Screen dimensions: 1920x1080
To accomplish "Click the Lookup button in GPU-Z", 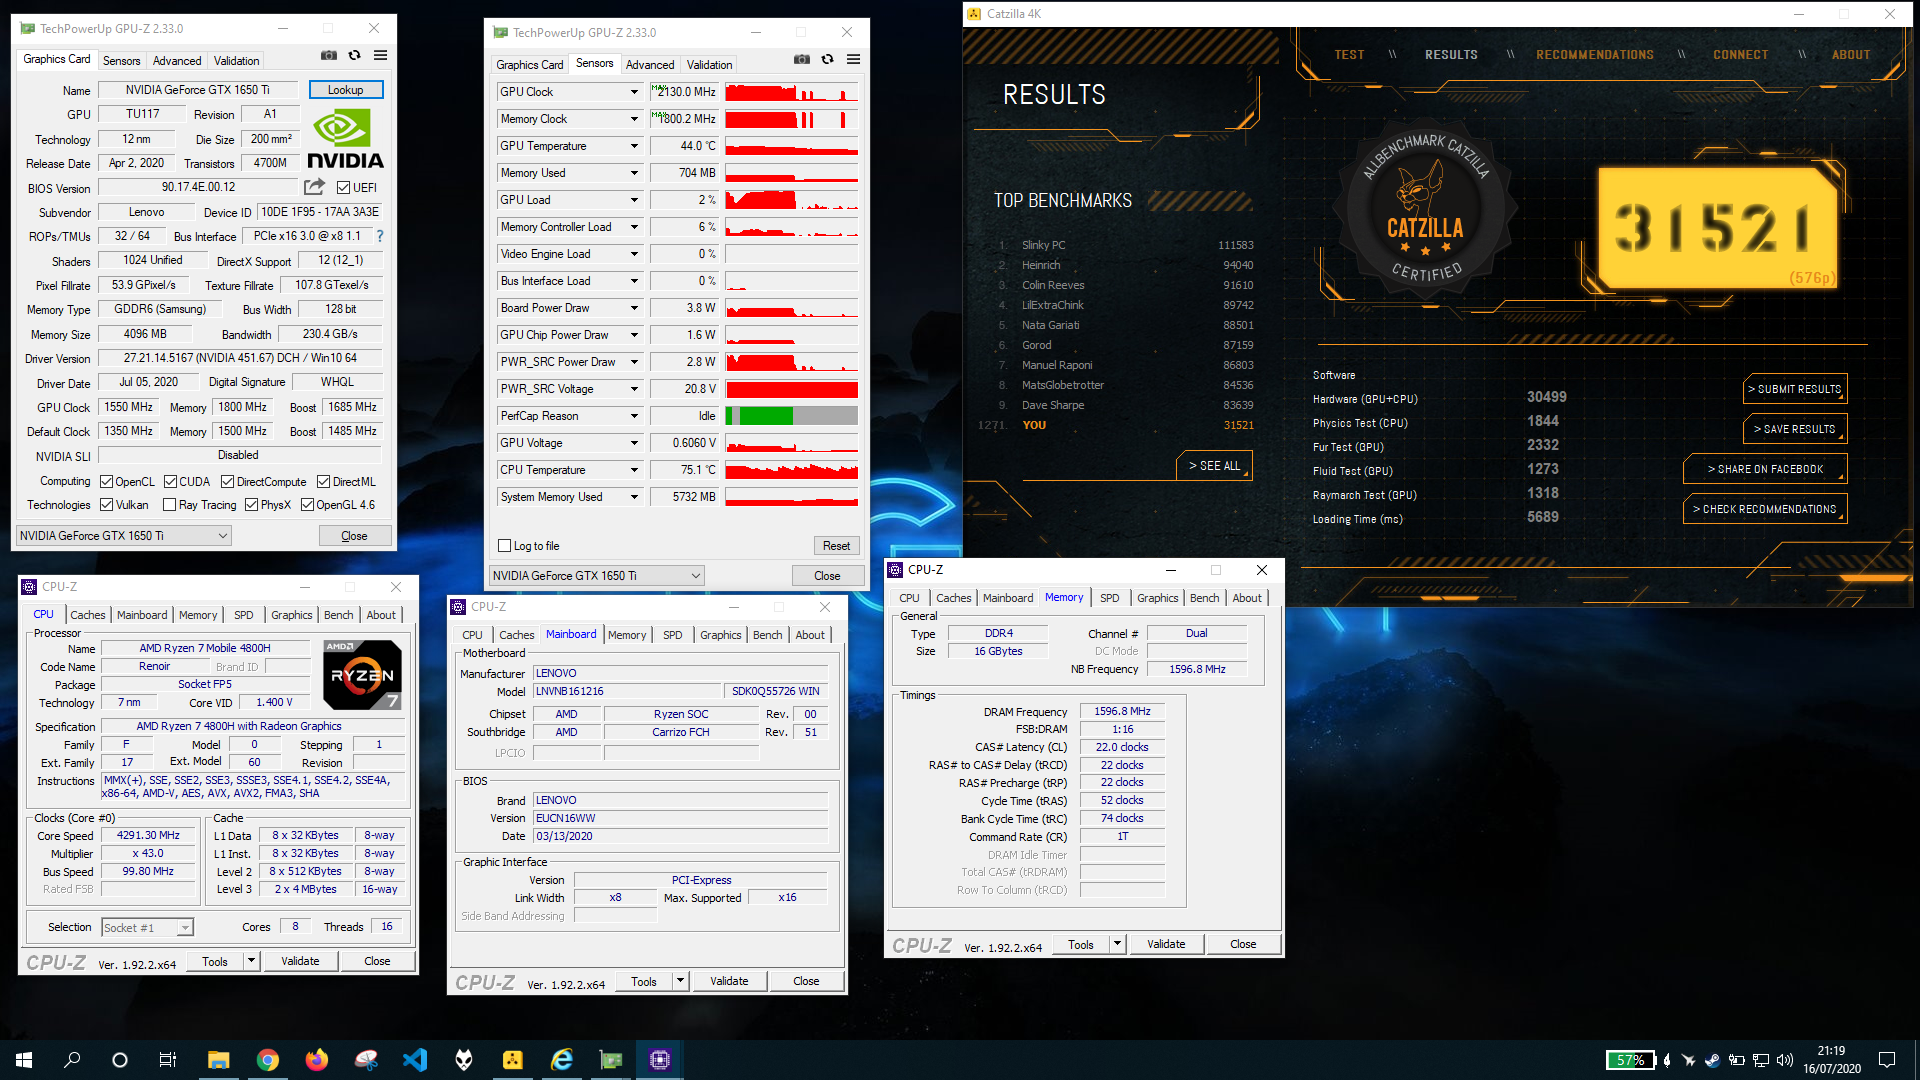I will 346,90.
